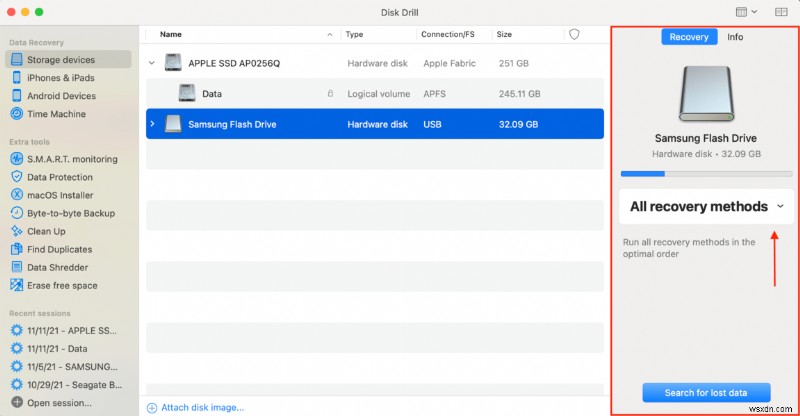Launch the Data Shredder tool
The image size is (800, 416).
pyautogui.click(x=58, y=267)
